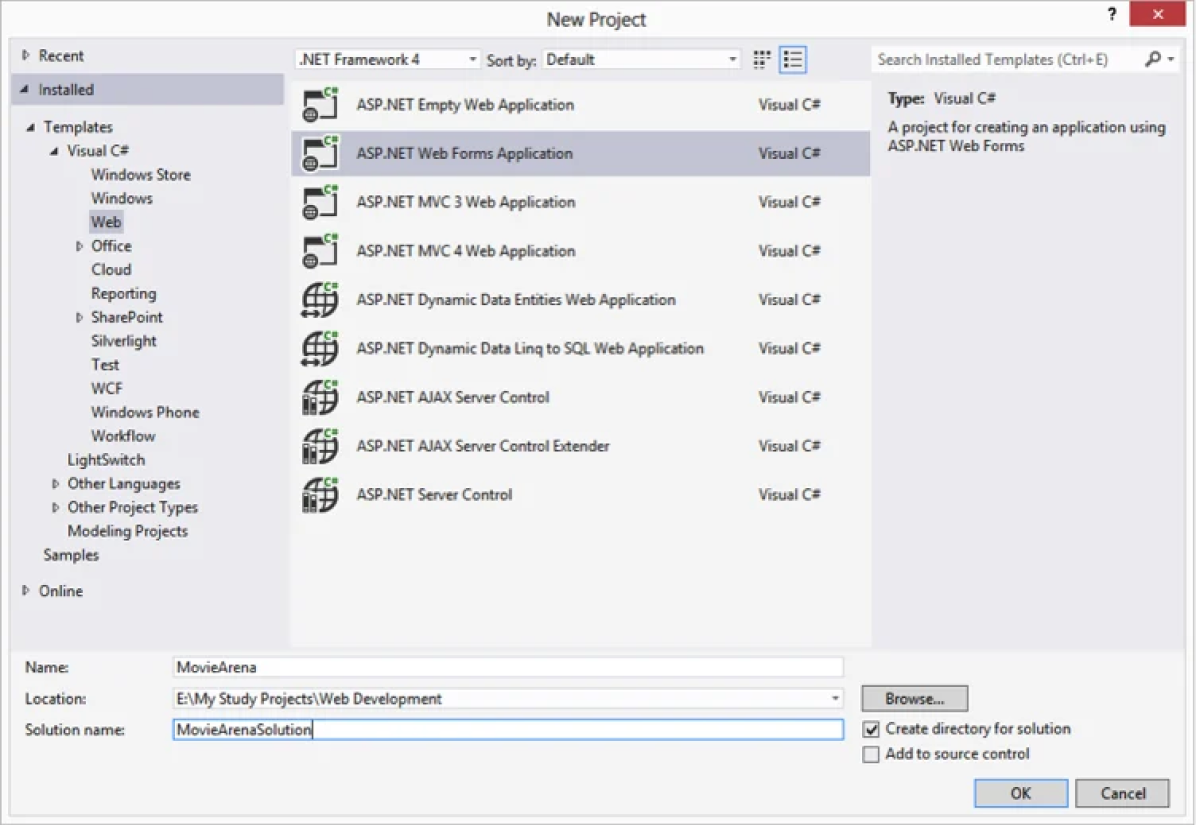Expand the Recent section
The width and height of the screenshot is (1196, 825).
pos(26,55)
